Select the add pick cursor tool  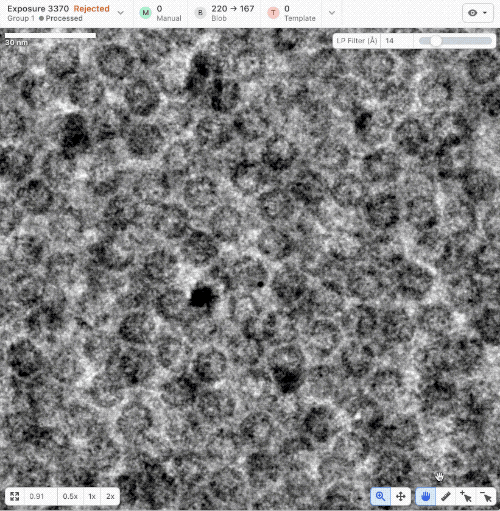[x=466, y=496]
